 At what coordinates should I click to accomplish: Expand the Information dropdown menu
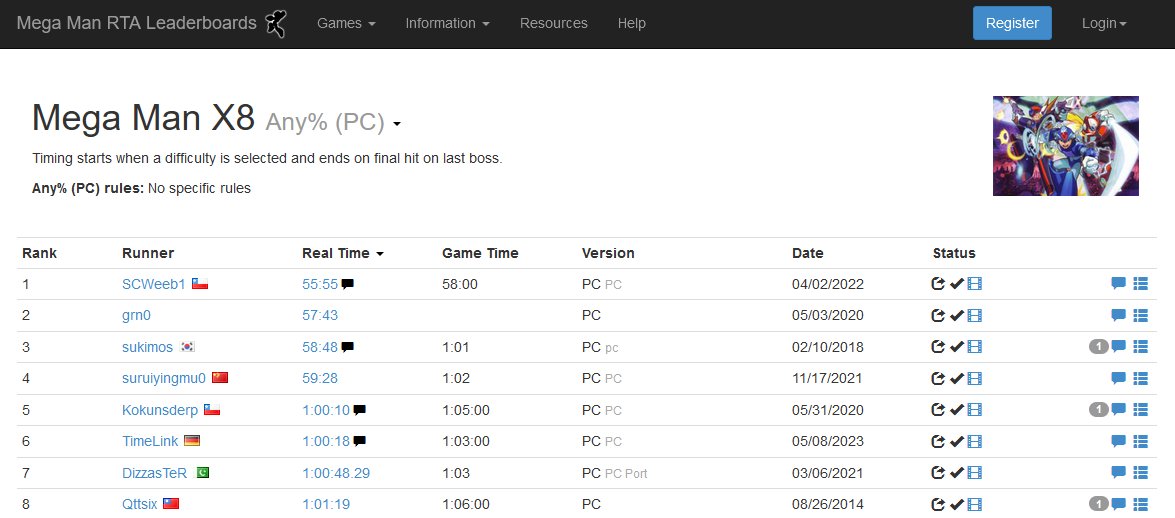point(447,24)
